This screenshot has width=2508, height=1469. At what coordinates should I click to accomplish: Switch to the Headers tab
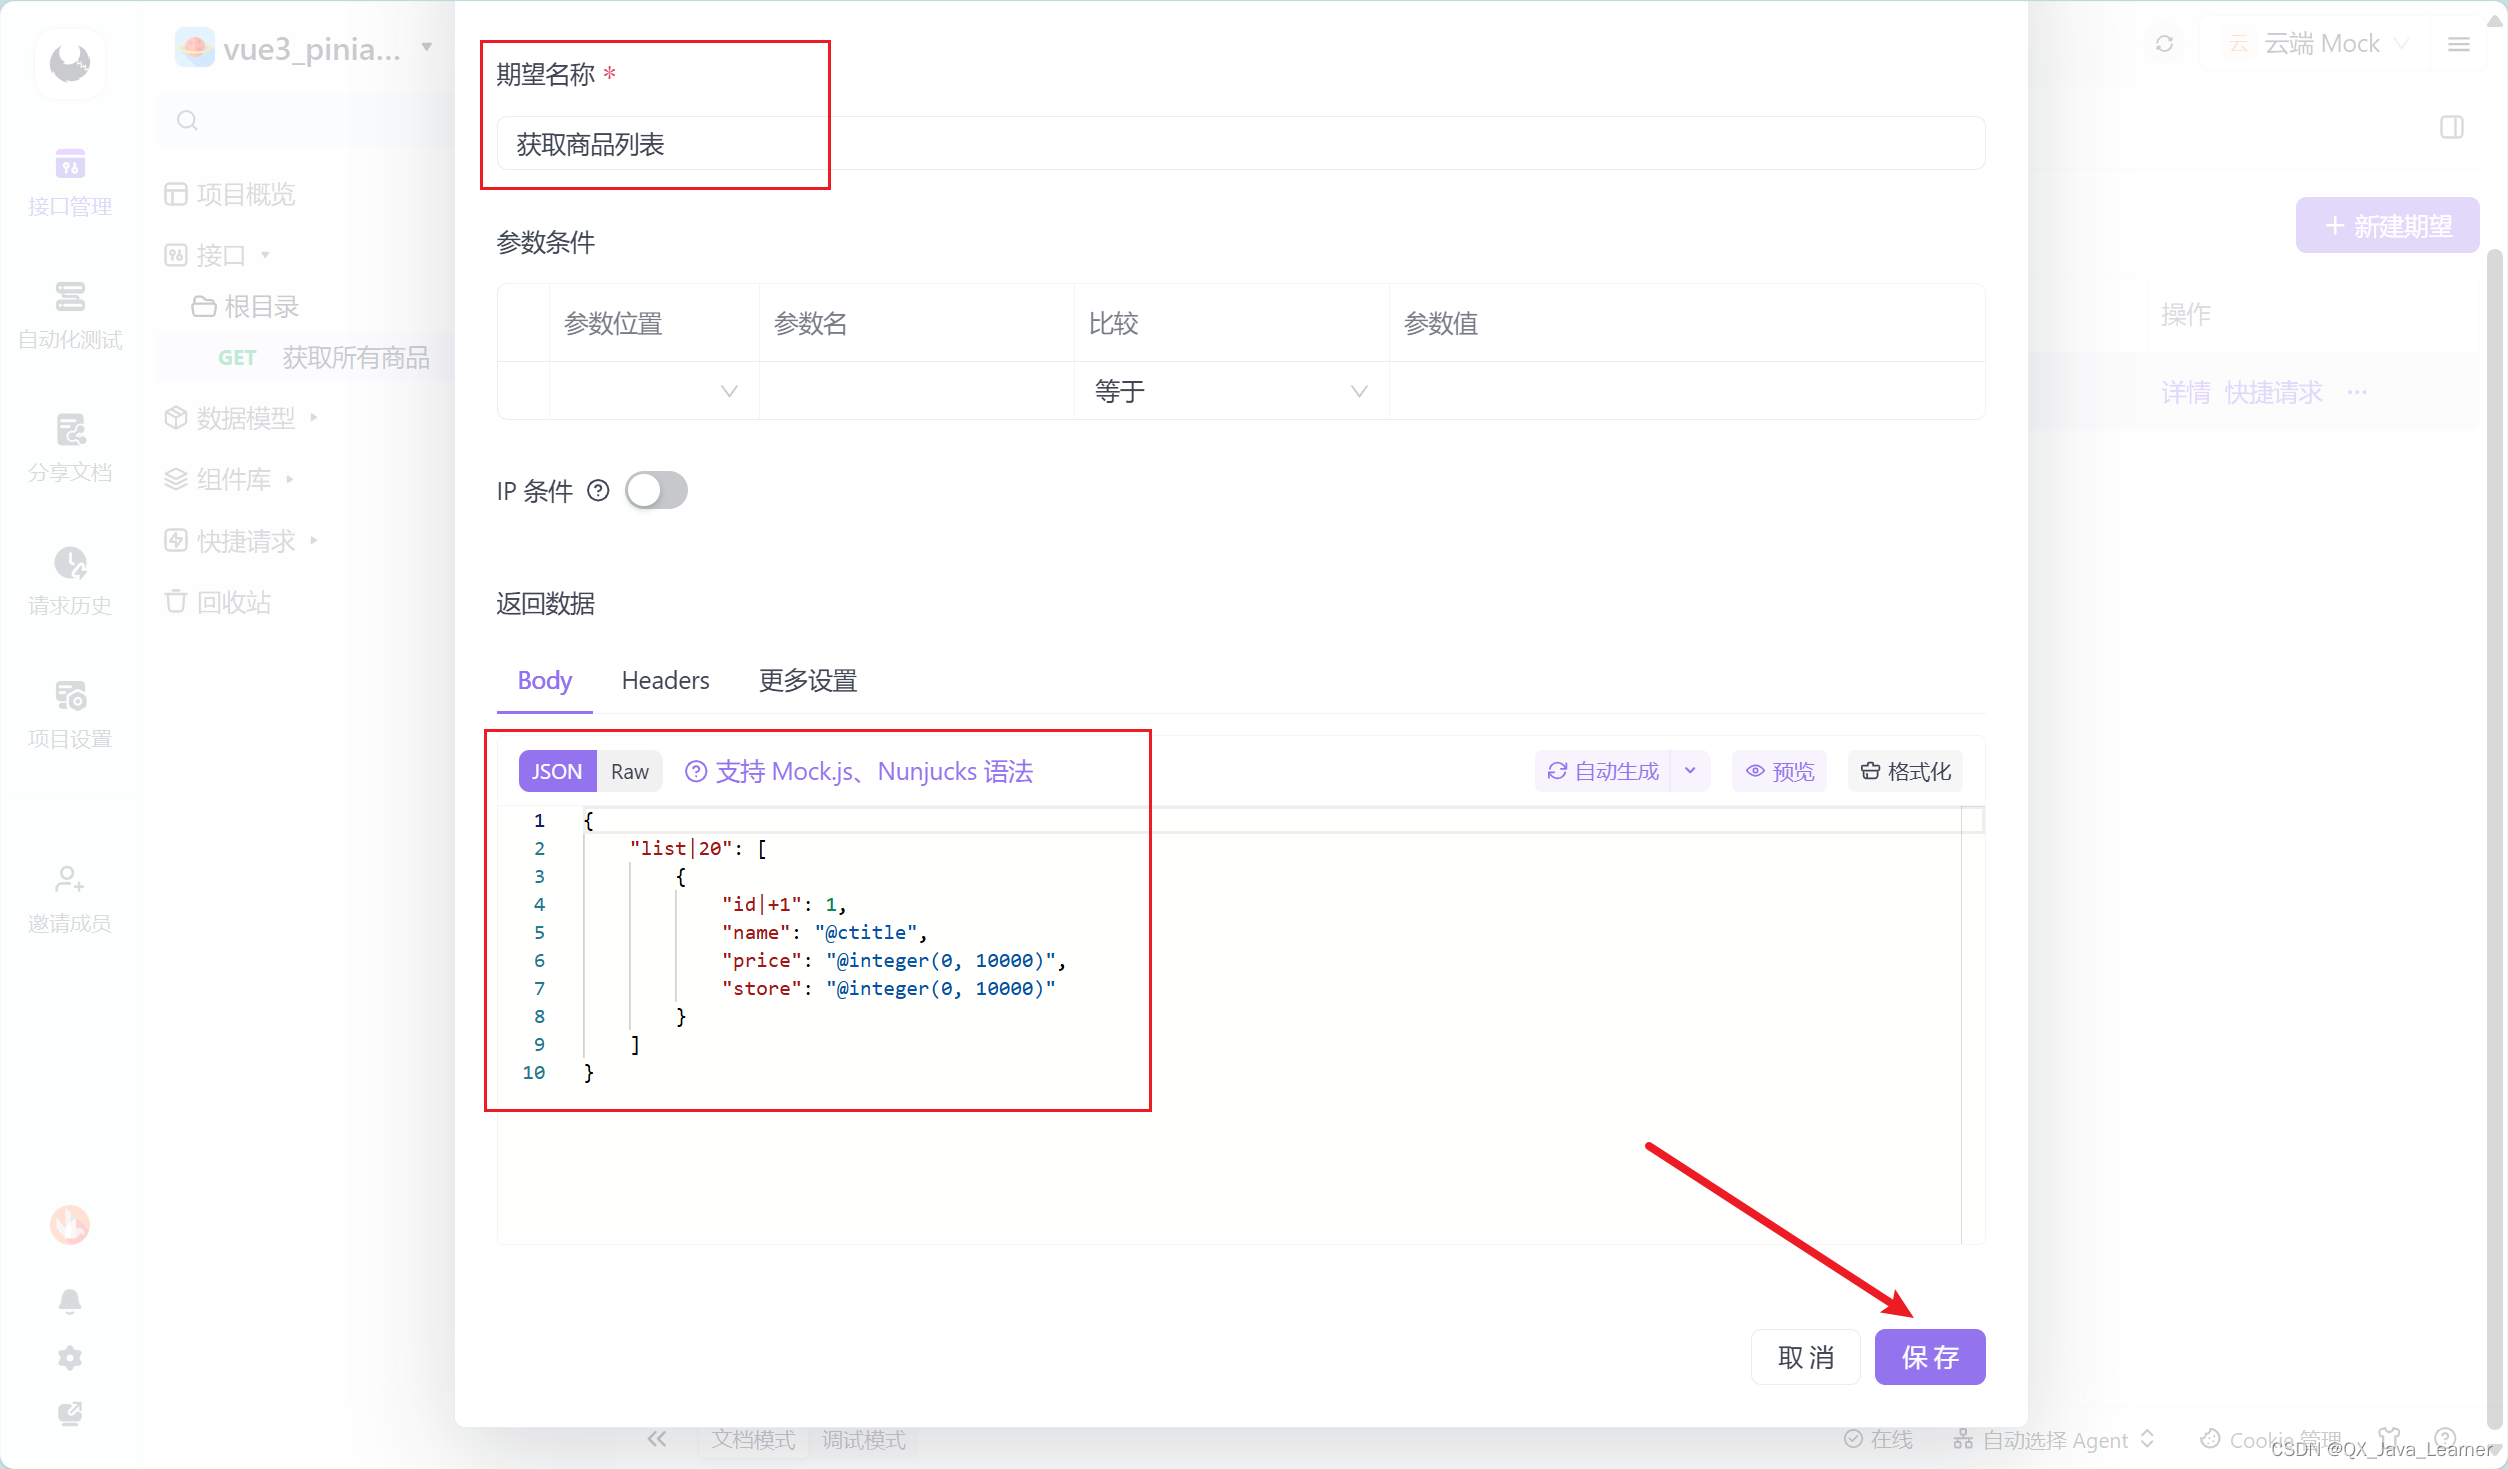click(665, 680)
